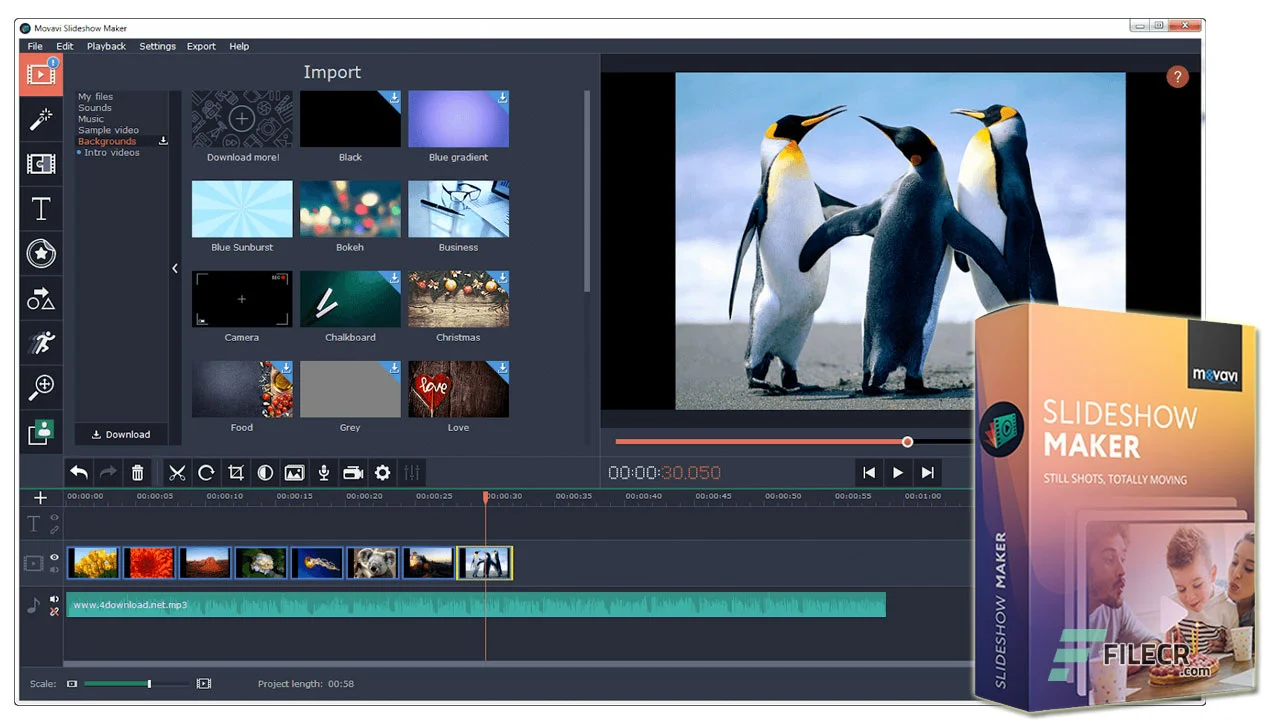Open the Titles text tab
Screen dimensions: 1280x720
pyautogui.click(x=41, y=208)
